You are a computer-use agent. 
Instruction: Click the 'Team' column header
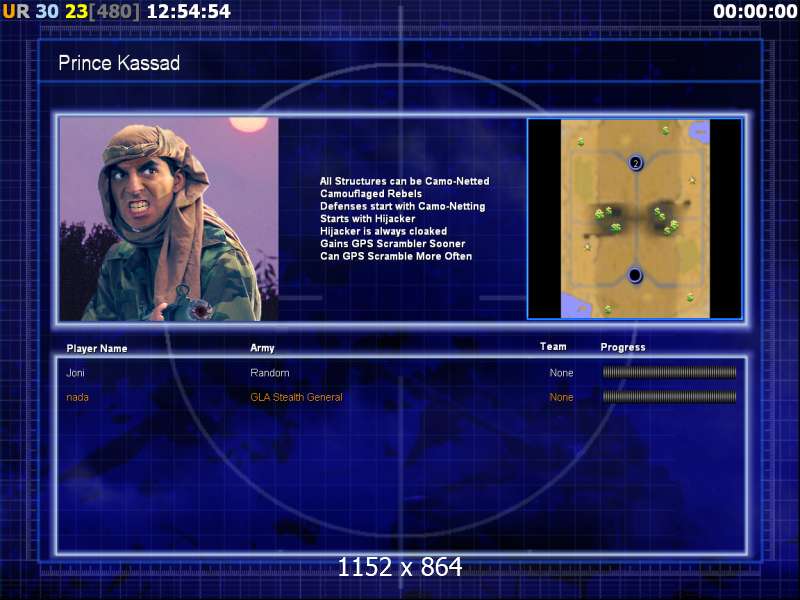(x=553, y=346)
